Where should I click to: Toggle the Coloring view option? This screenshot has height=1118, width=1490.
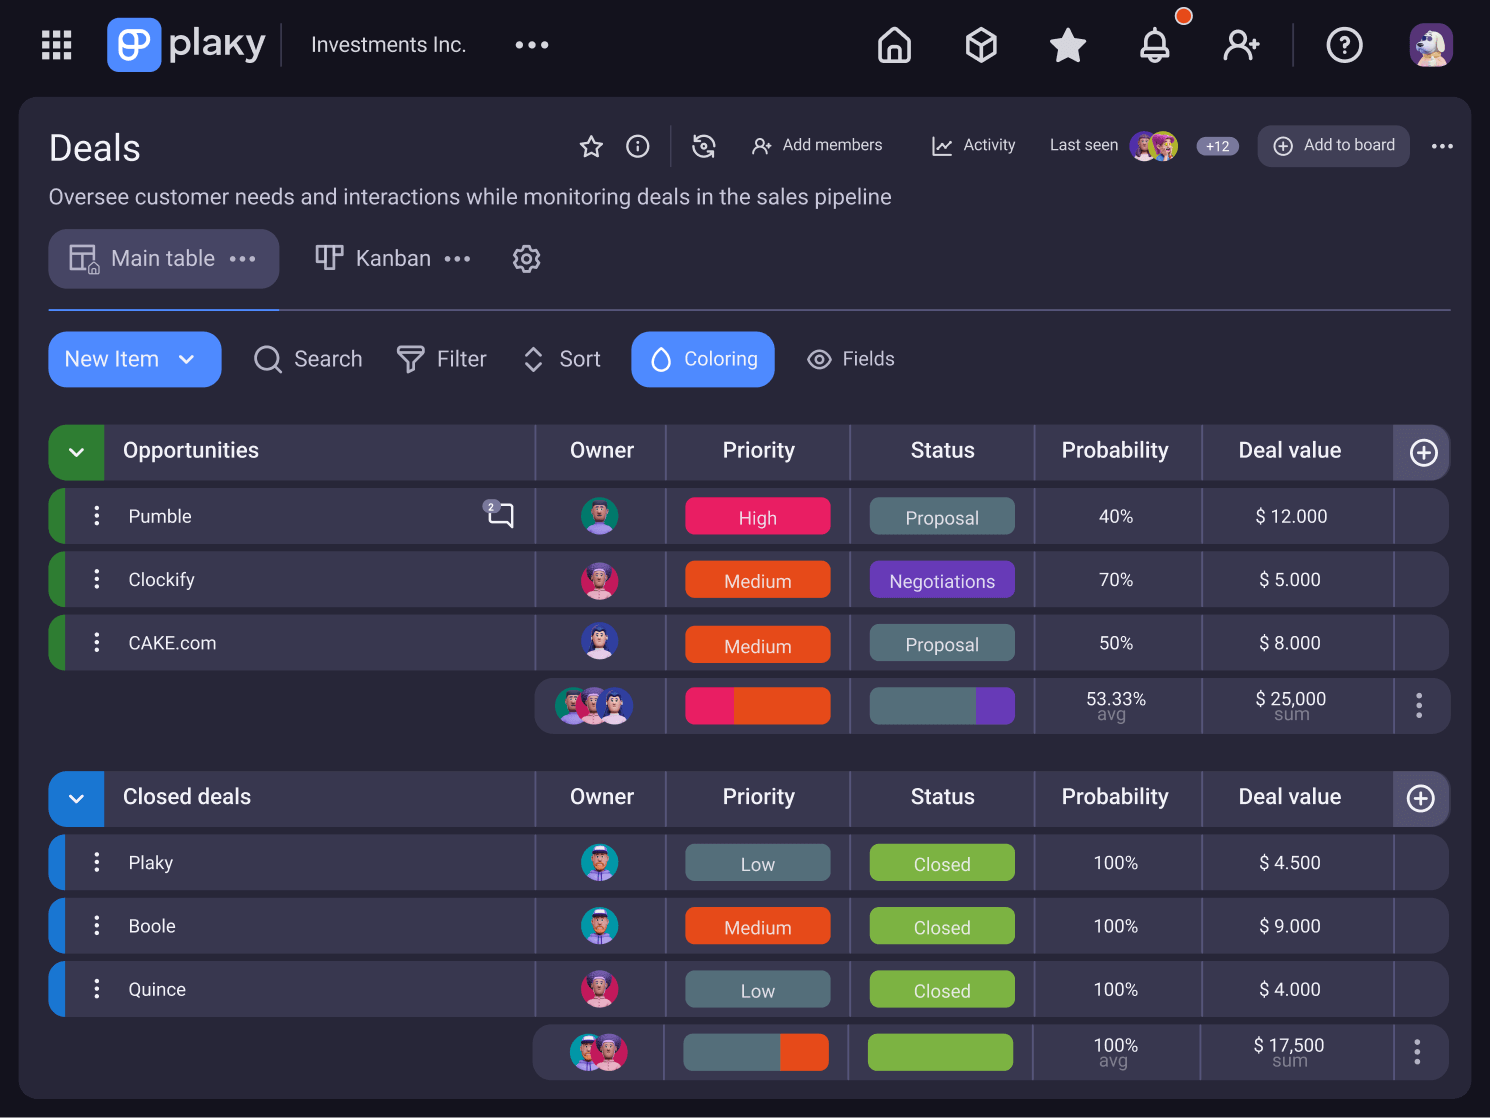[702, 359]
